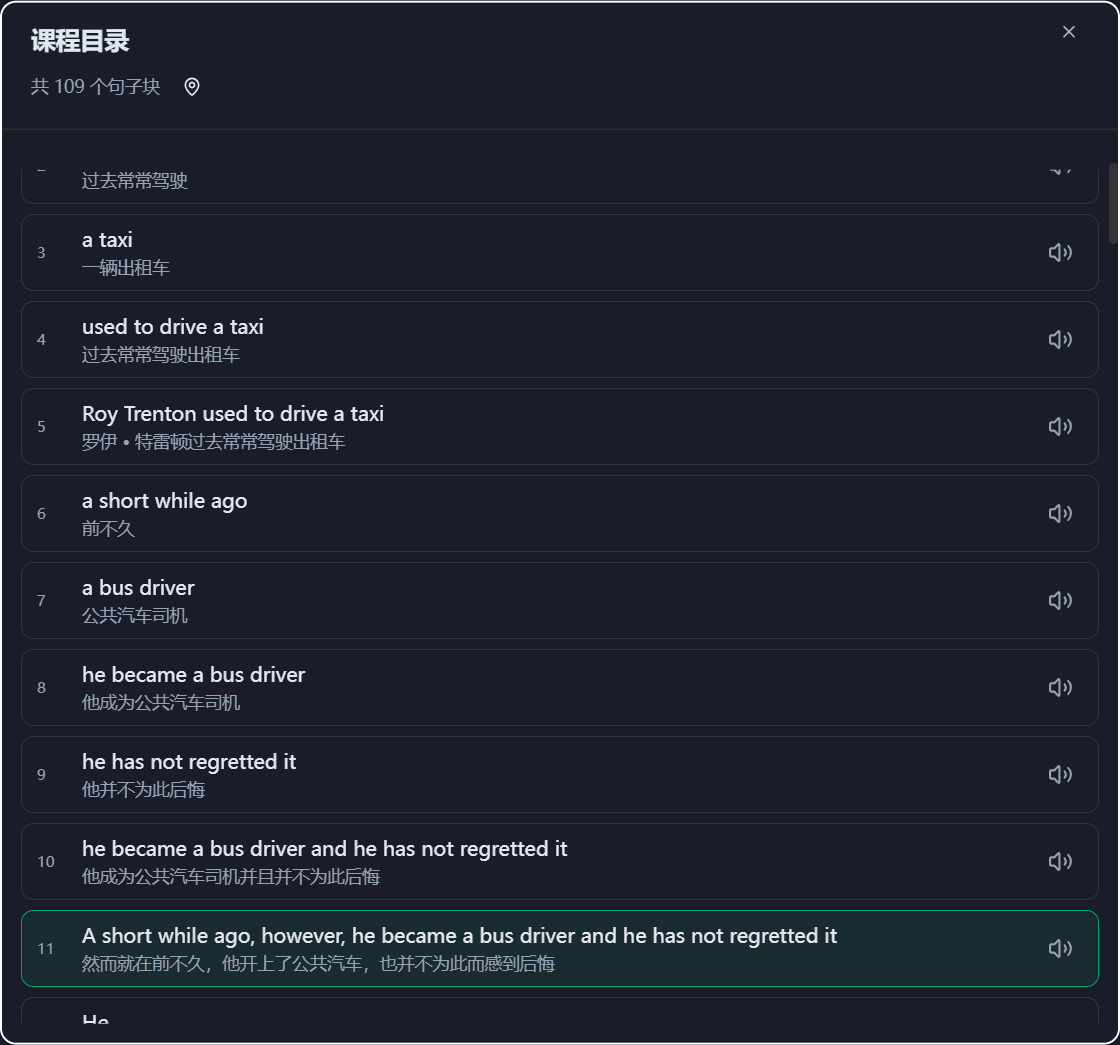Play audio for highlighted sentence 11
1120x1045 pixels.
[x=1060, y=949]
